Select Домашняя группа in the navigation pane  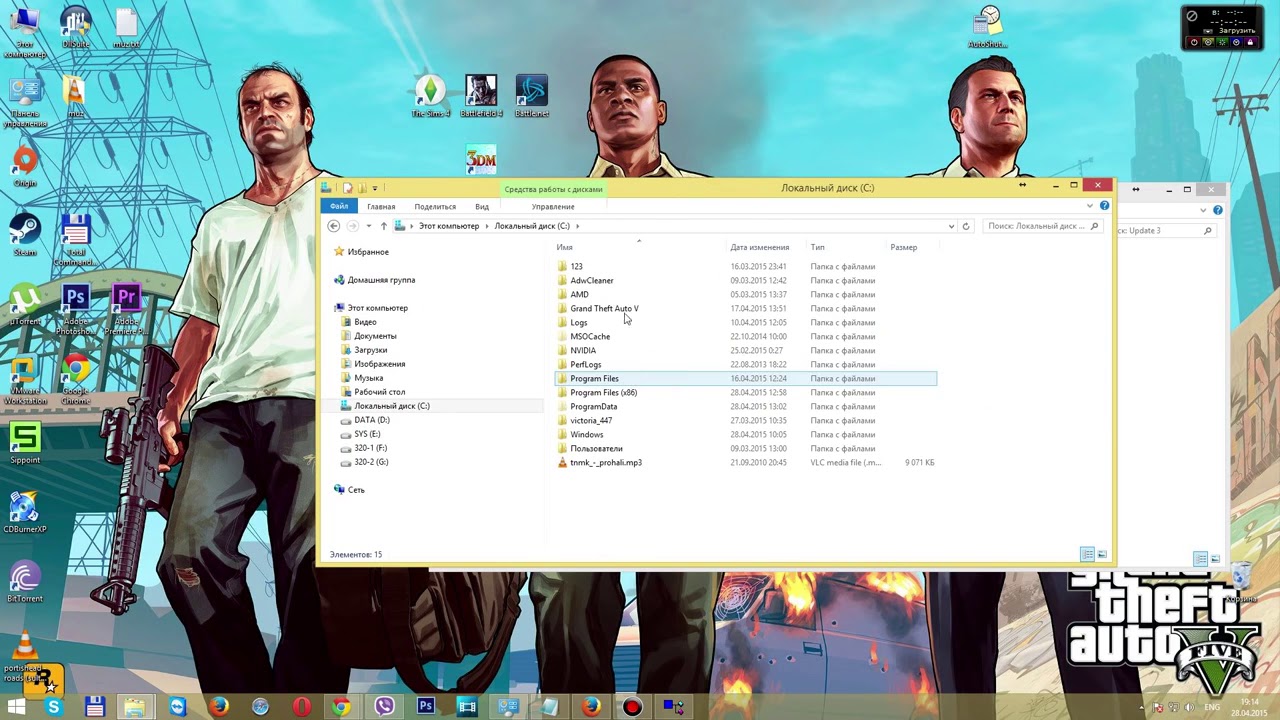[x=381, y=280]
